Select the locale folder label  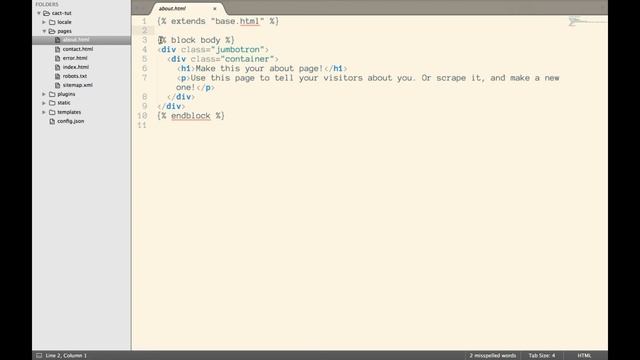(x=64, y=22)
